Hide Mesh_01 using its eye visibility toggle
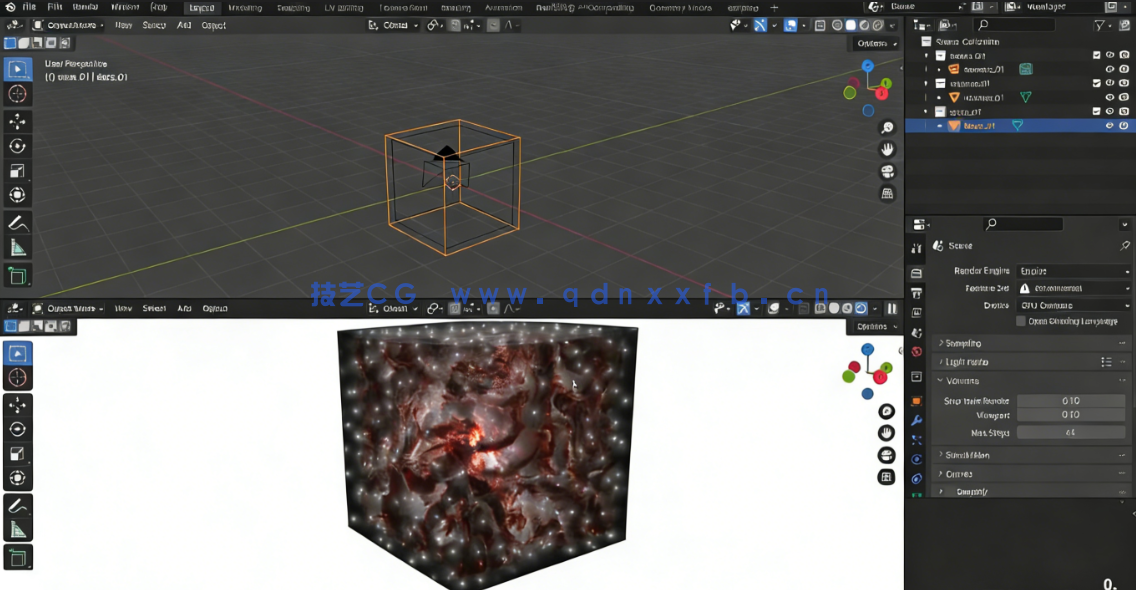The image size is (1136, 590). [1109, 125]
